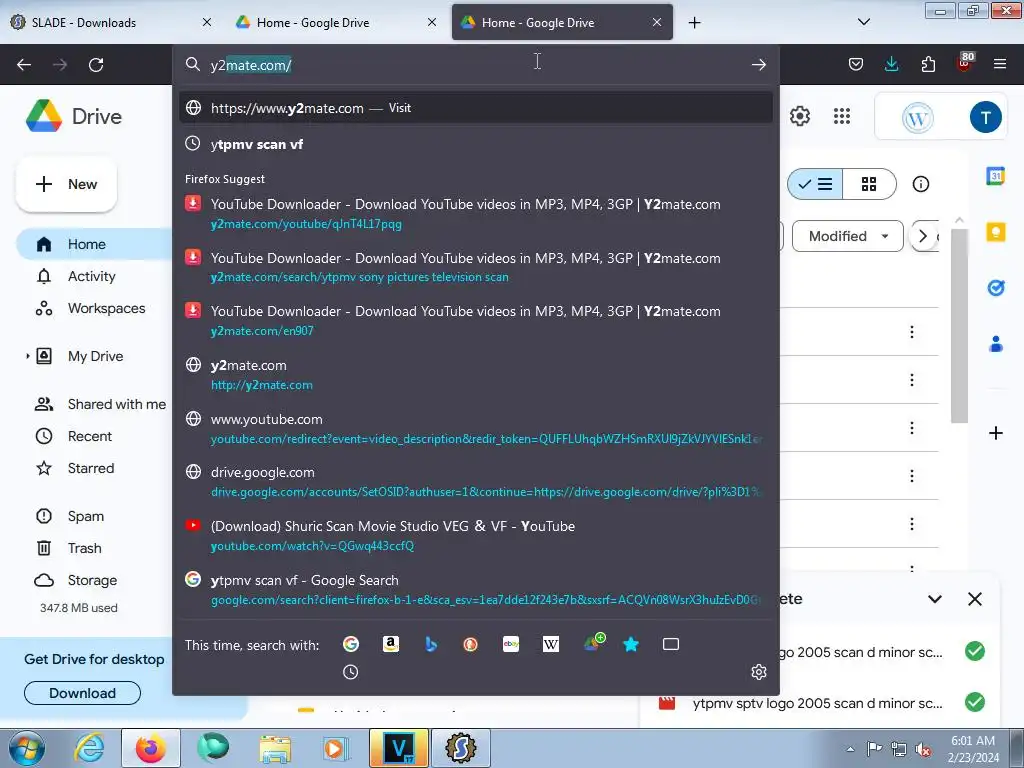
Task: Visit https://www.y2mate.com suggestion
Action: (x=476, y=108)
